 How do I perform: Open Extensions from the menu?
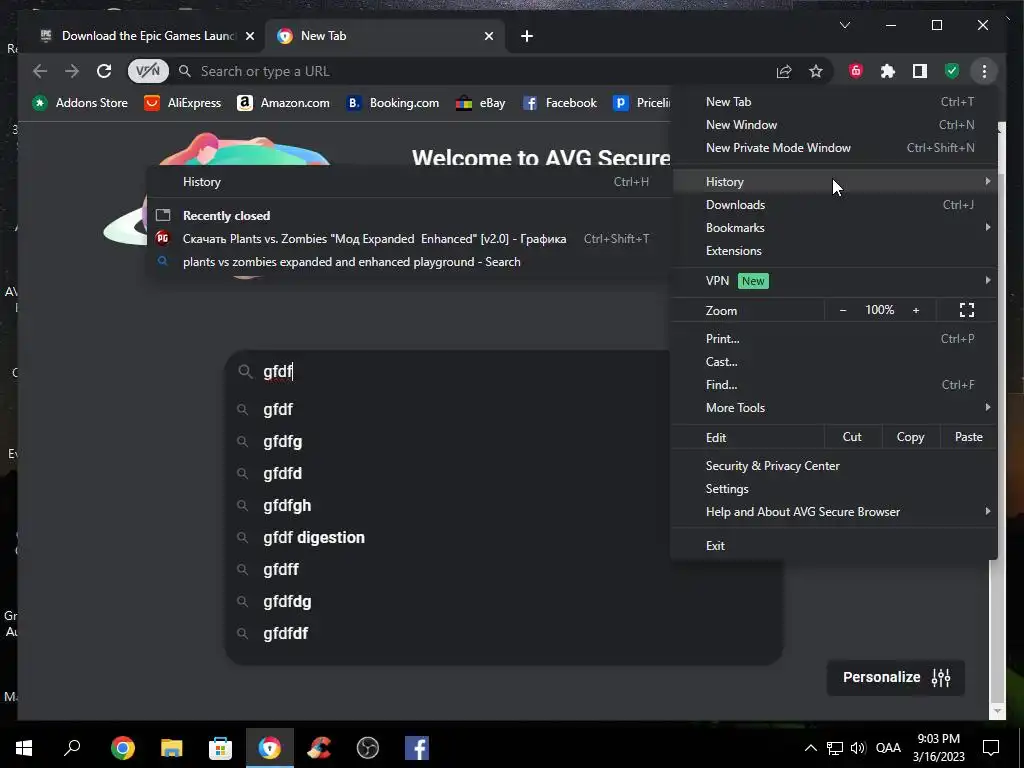click(x=834, y=251)
